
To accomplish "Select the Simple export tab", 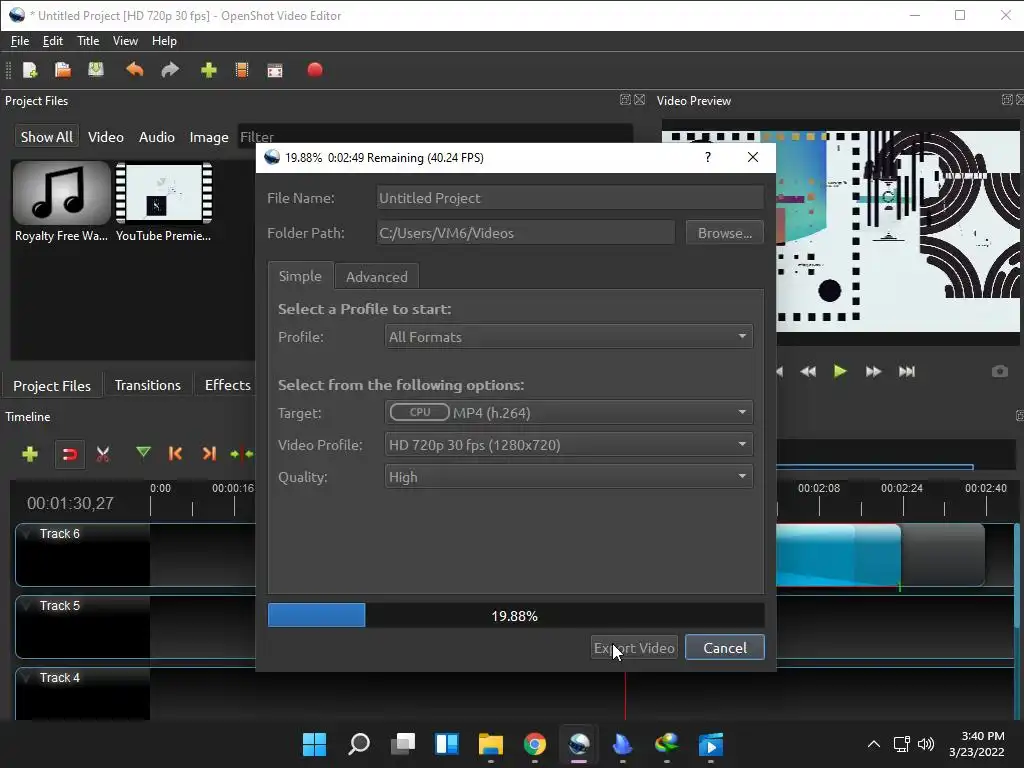I will tap(300, 276).
